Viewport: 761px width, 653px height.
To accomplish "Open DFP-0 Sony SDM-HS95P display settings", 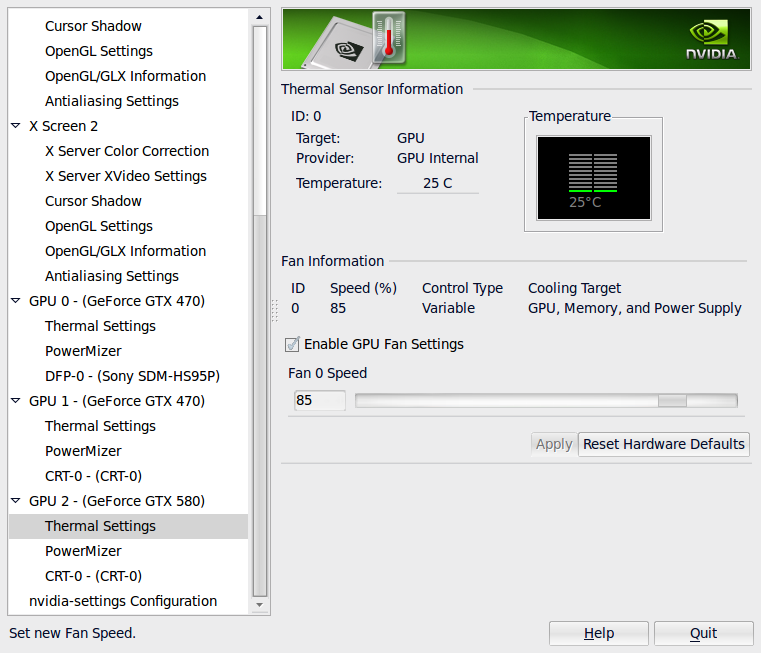I will [132, 376].
